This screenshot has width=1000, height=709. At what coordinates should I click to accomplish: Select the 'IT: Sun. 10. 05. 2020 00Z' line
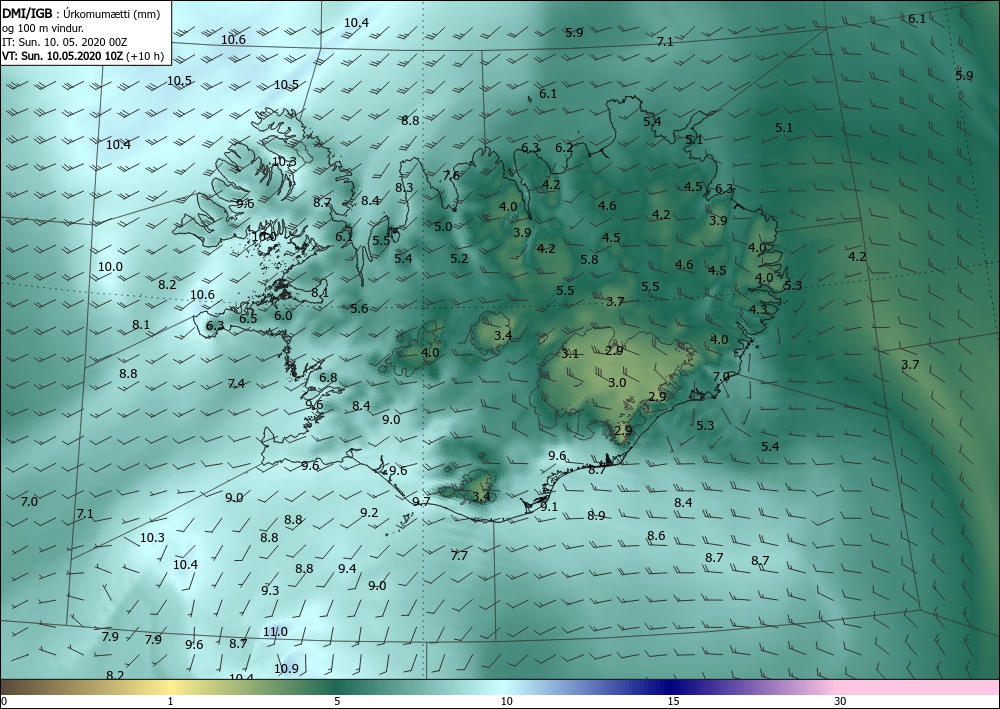(64, 42)
